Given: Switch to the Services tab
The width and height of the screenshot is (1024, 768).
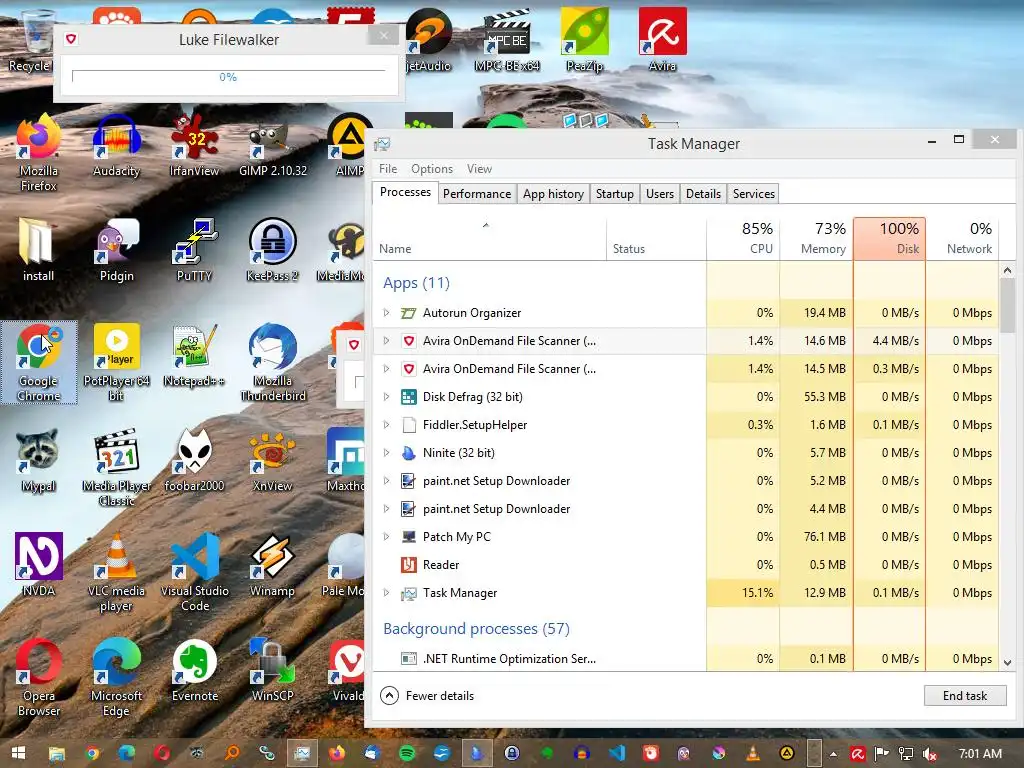Looking at the screenshot, I should pos(754,194).
